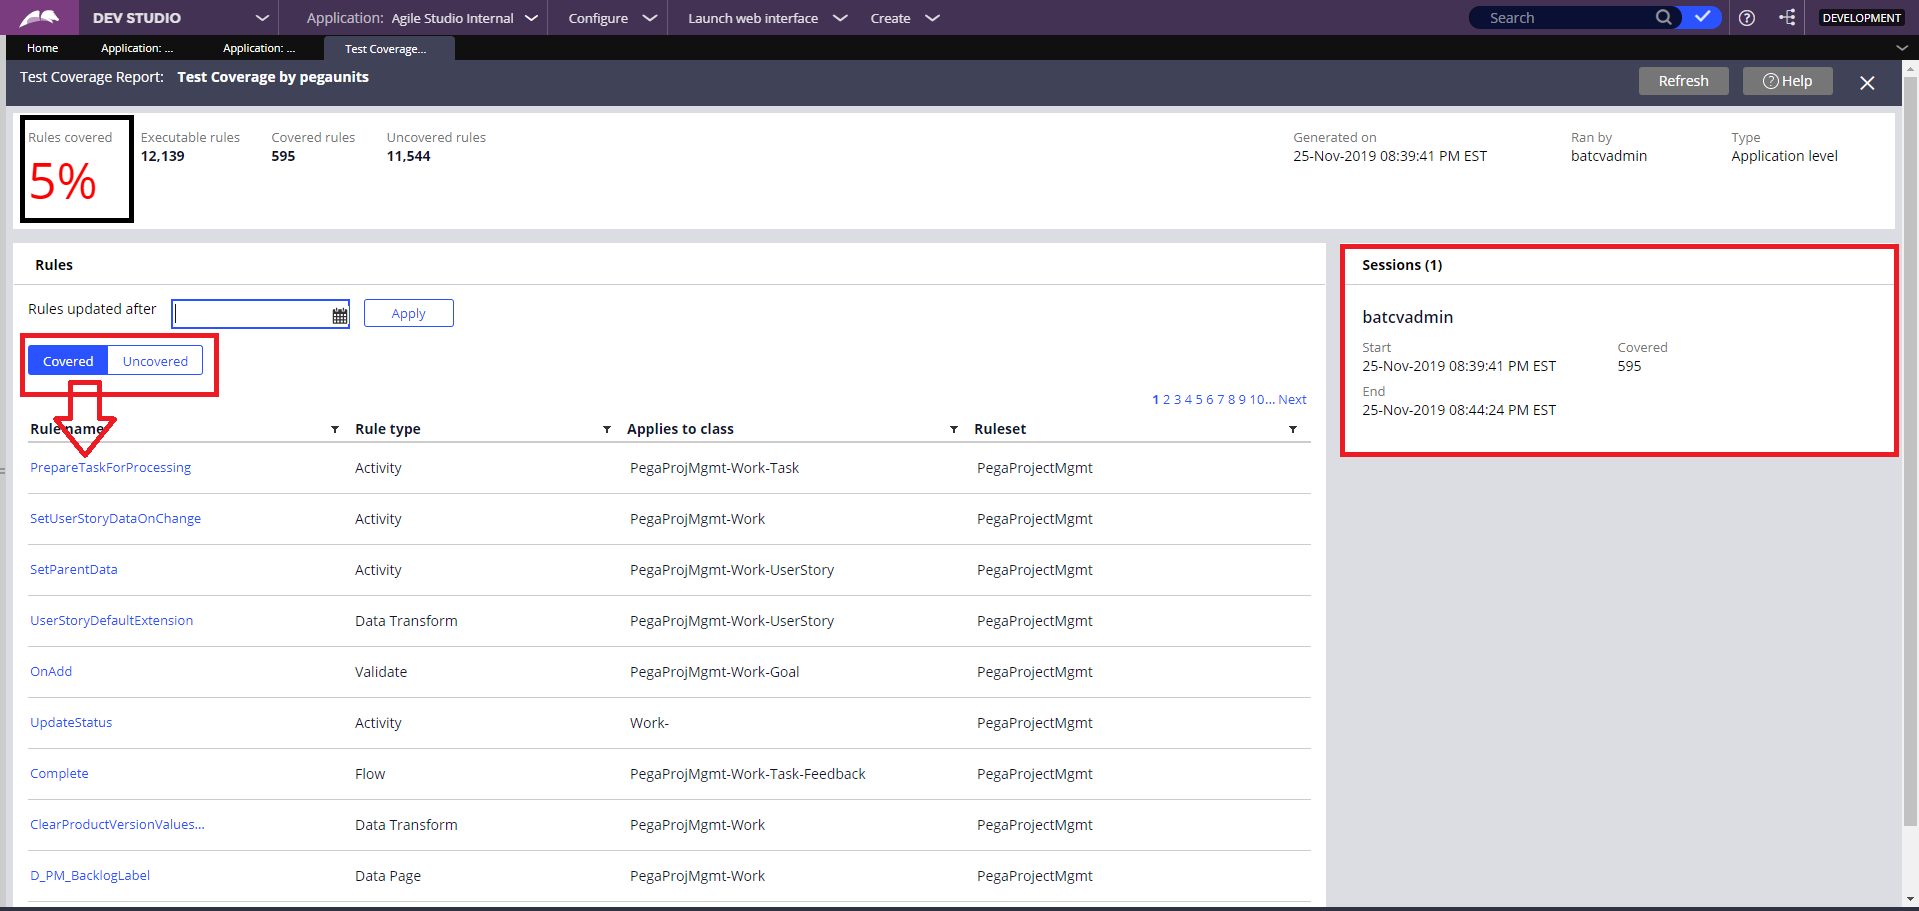The image size is (1919, 911).
Task: Click the 5% rules covered value
Action: tap(63, 182)
